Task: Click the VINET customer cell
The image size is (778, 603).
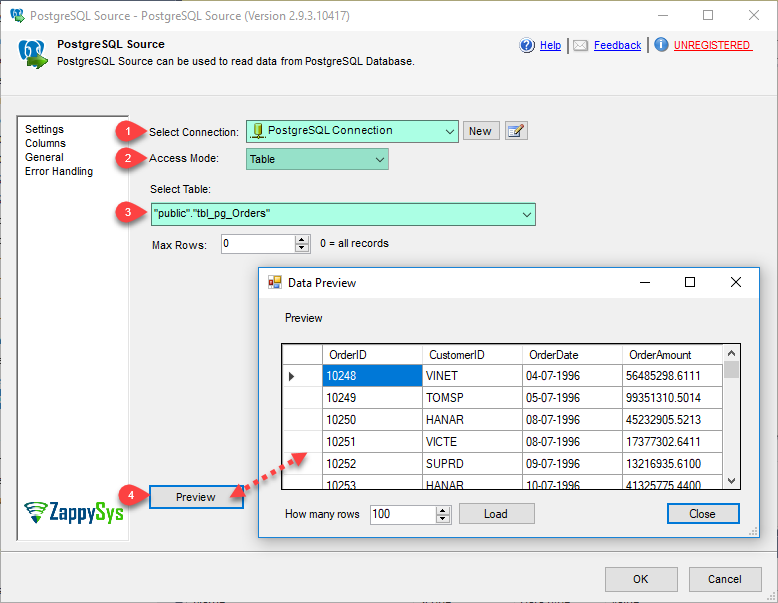Action: point(472,376)
